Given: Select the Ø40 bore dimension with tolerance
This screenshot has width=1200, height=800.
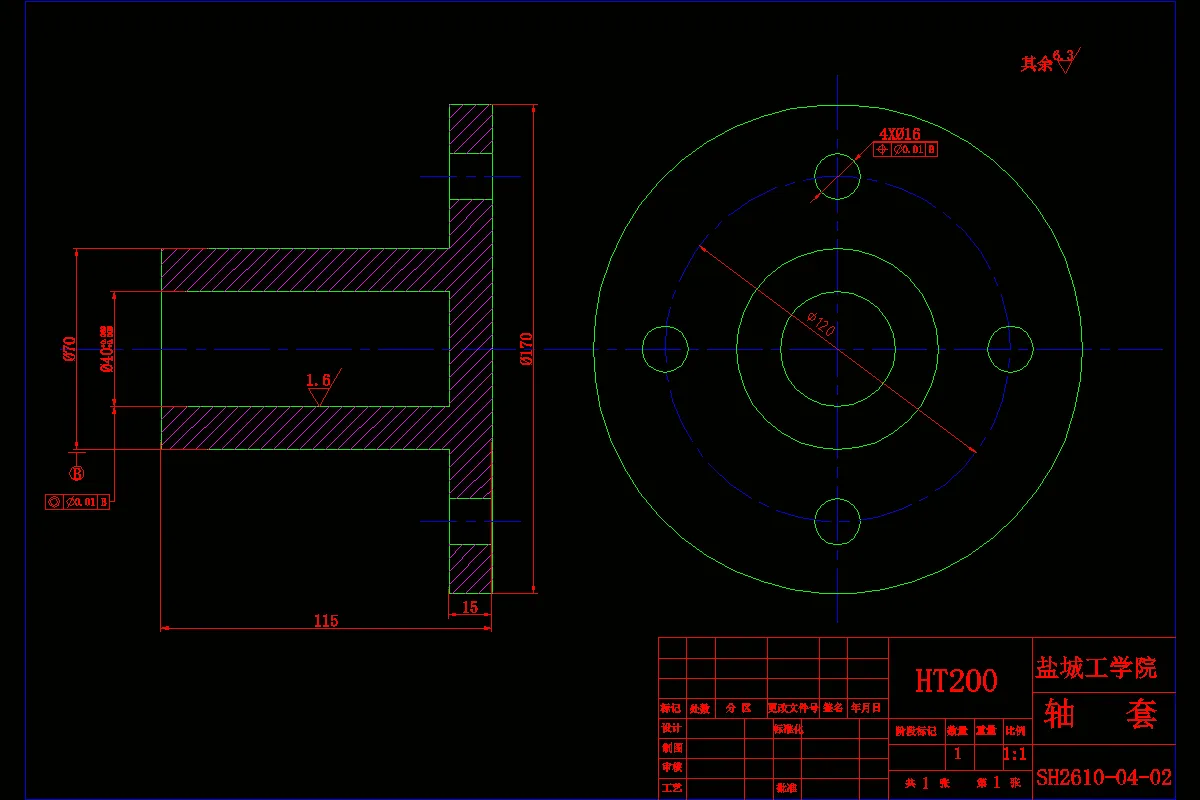Looking at the screenshot, I should [106, 348].
